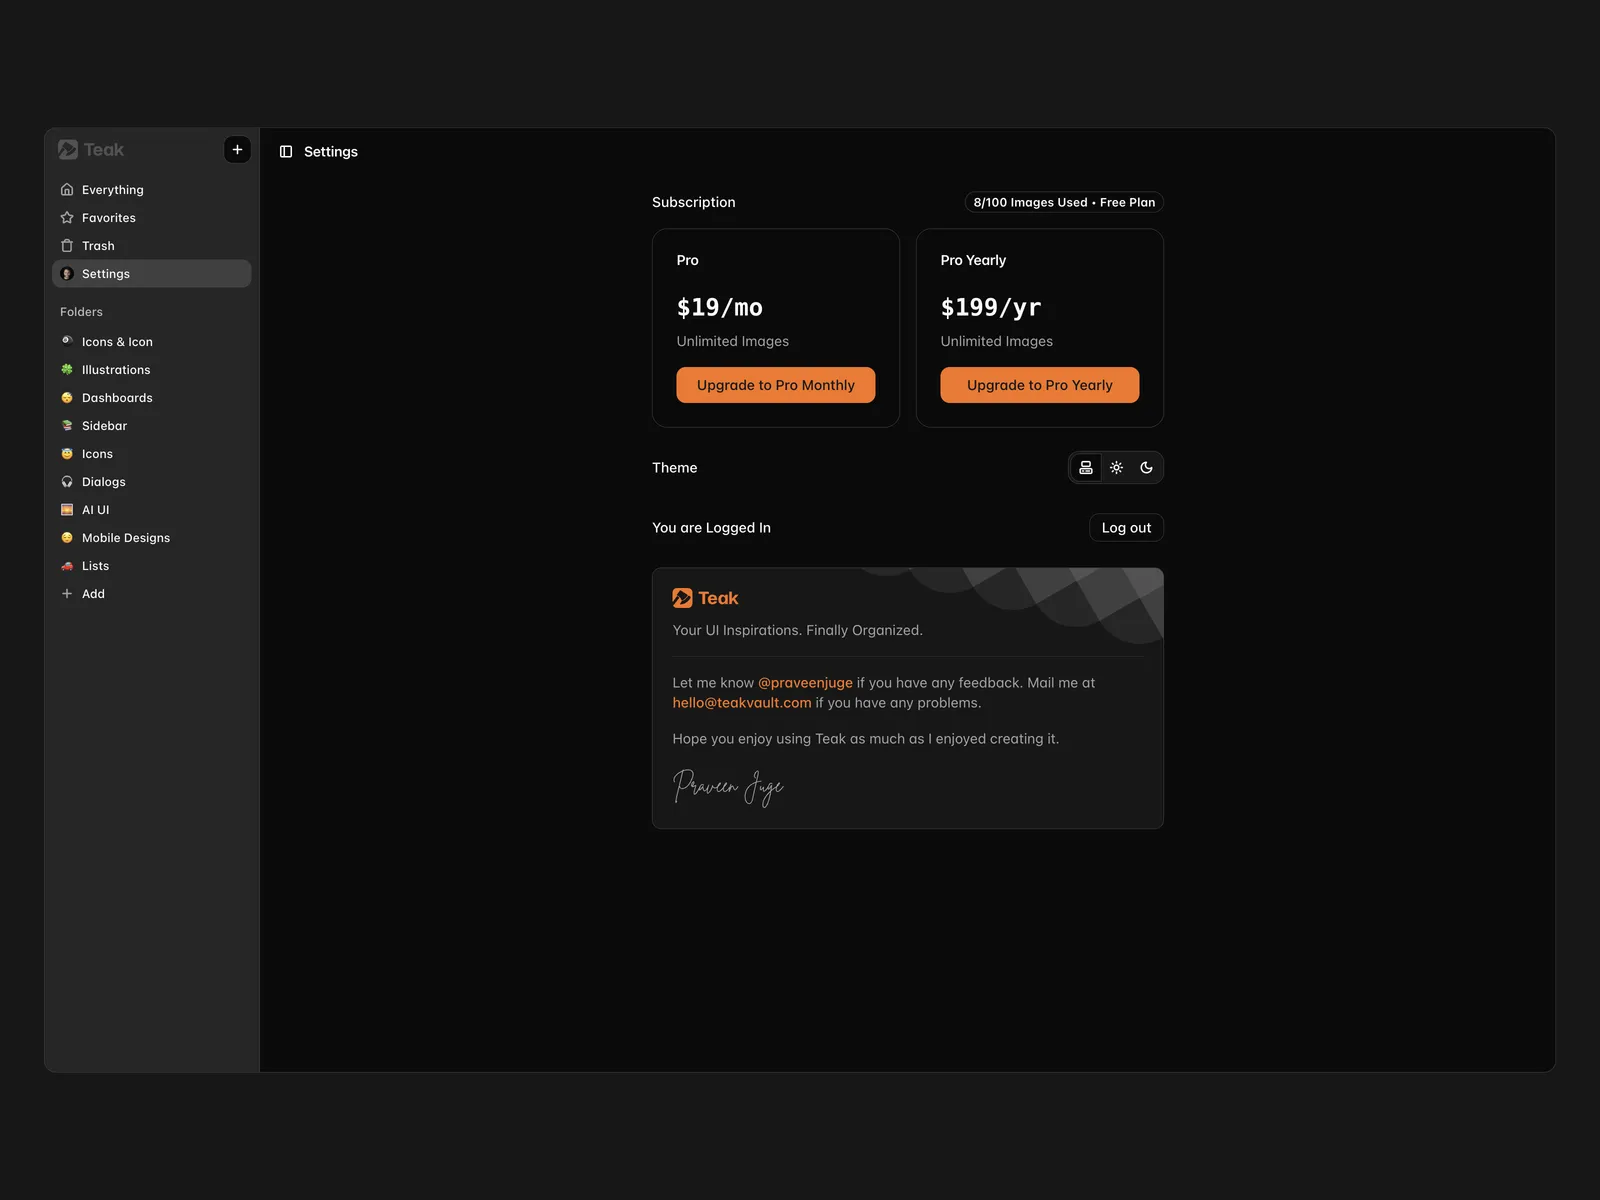Toggle the sidebar panel icon next to Settings
This screenshot has height=1200, width=1600.
[x=286, y=152]
